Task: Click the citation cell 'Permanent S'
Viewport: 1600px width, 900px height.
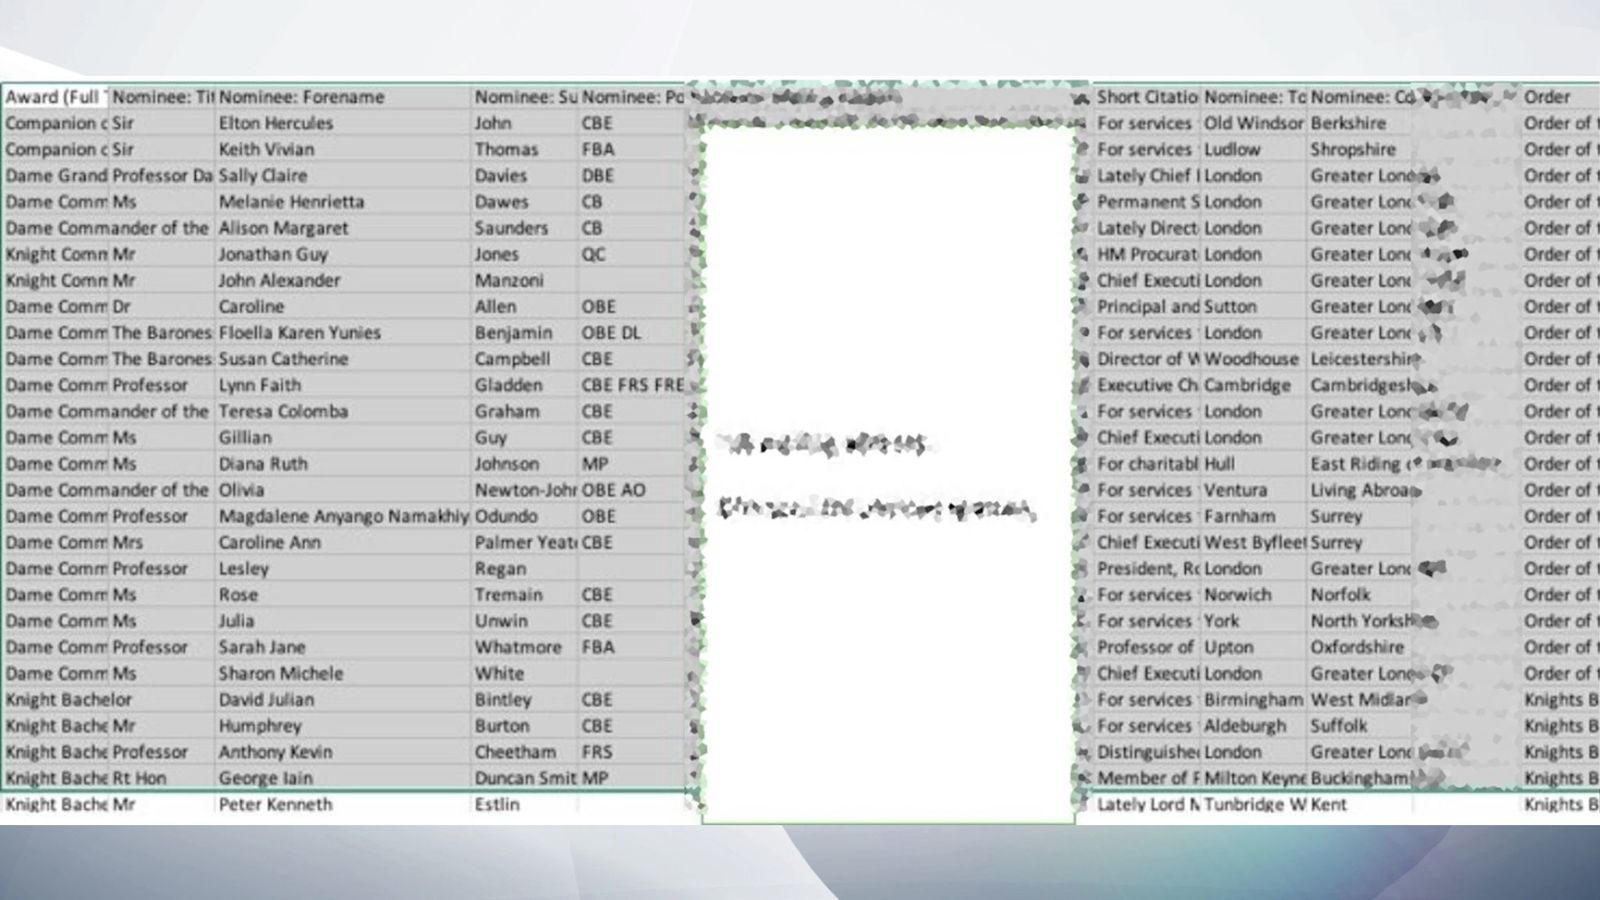Action: 1147,201
